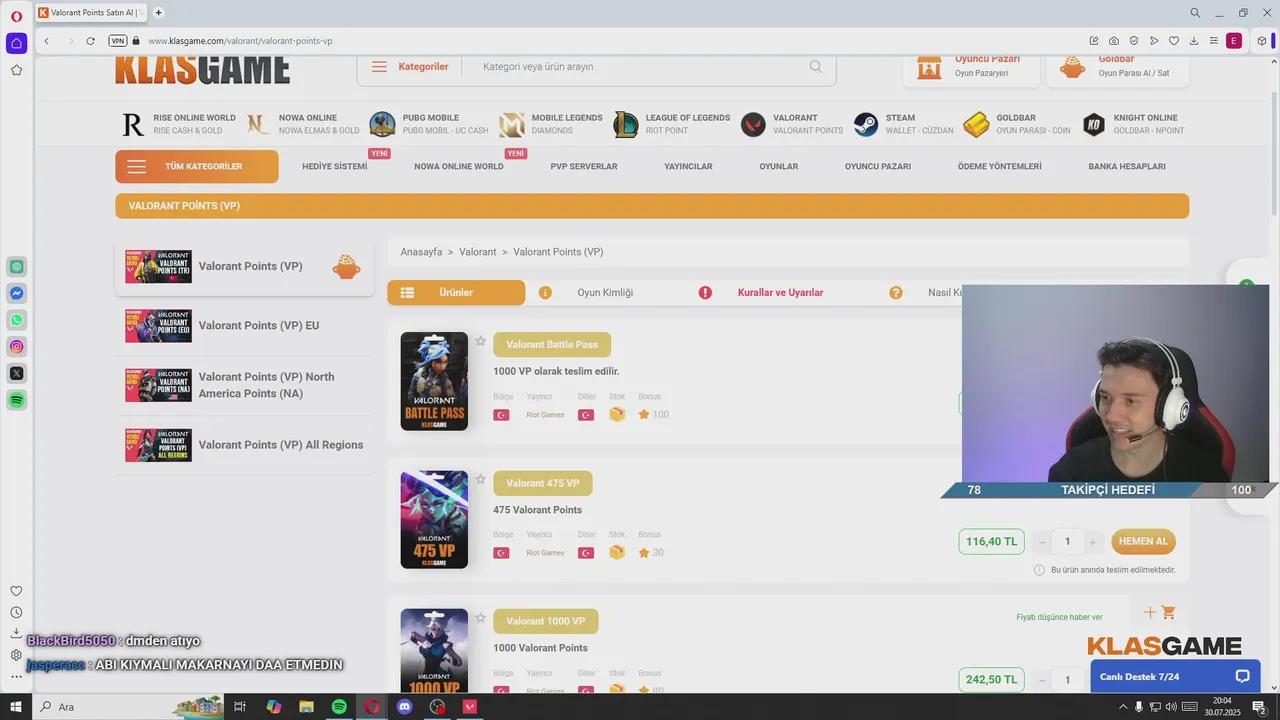Viewport: 1280px width, 720px height.
Task: Take a snapshot with camera icon
Action: (1114, 41)
